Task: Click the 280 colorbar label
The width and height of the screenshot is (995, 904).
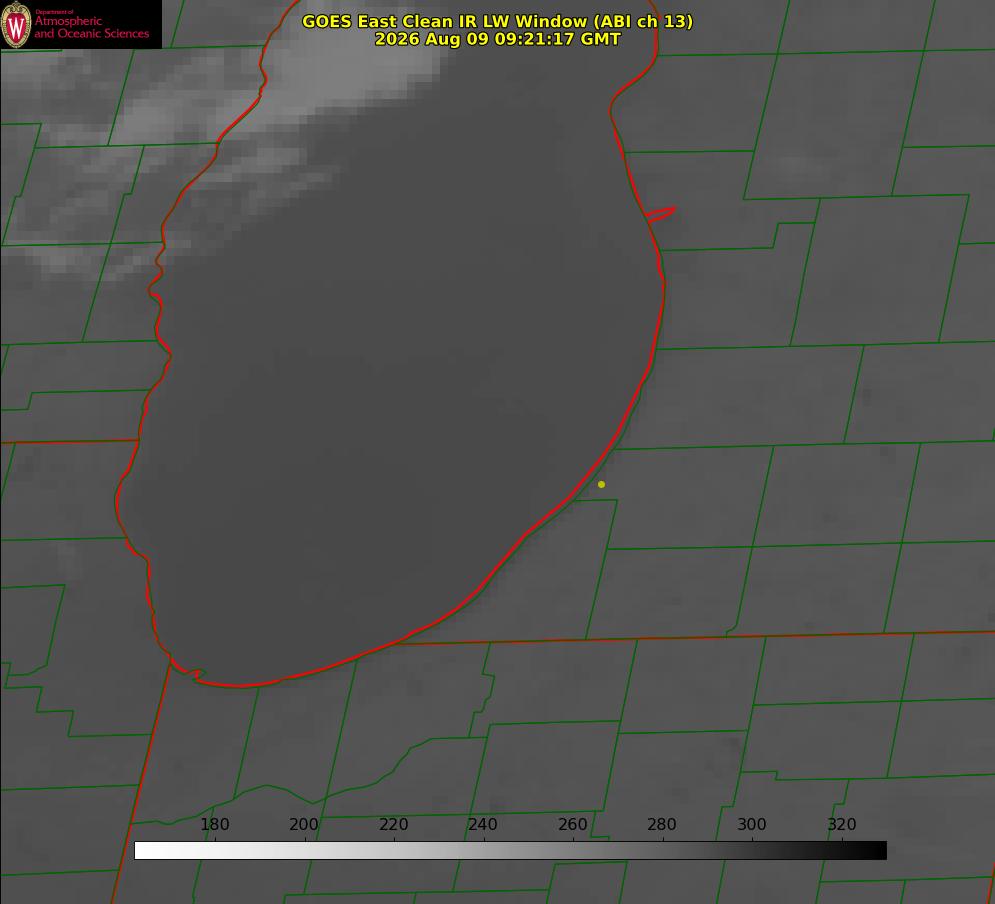Action: (662, 824)
